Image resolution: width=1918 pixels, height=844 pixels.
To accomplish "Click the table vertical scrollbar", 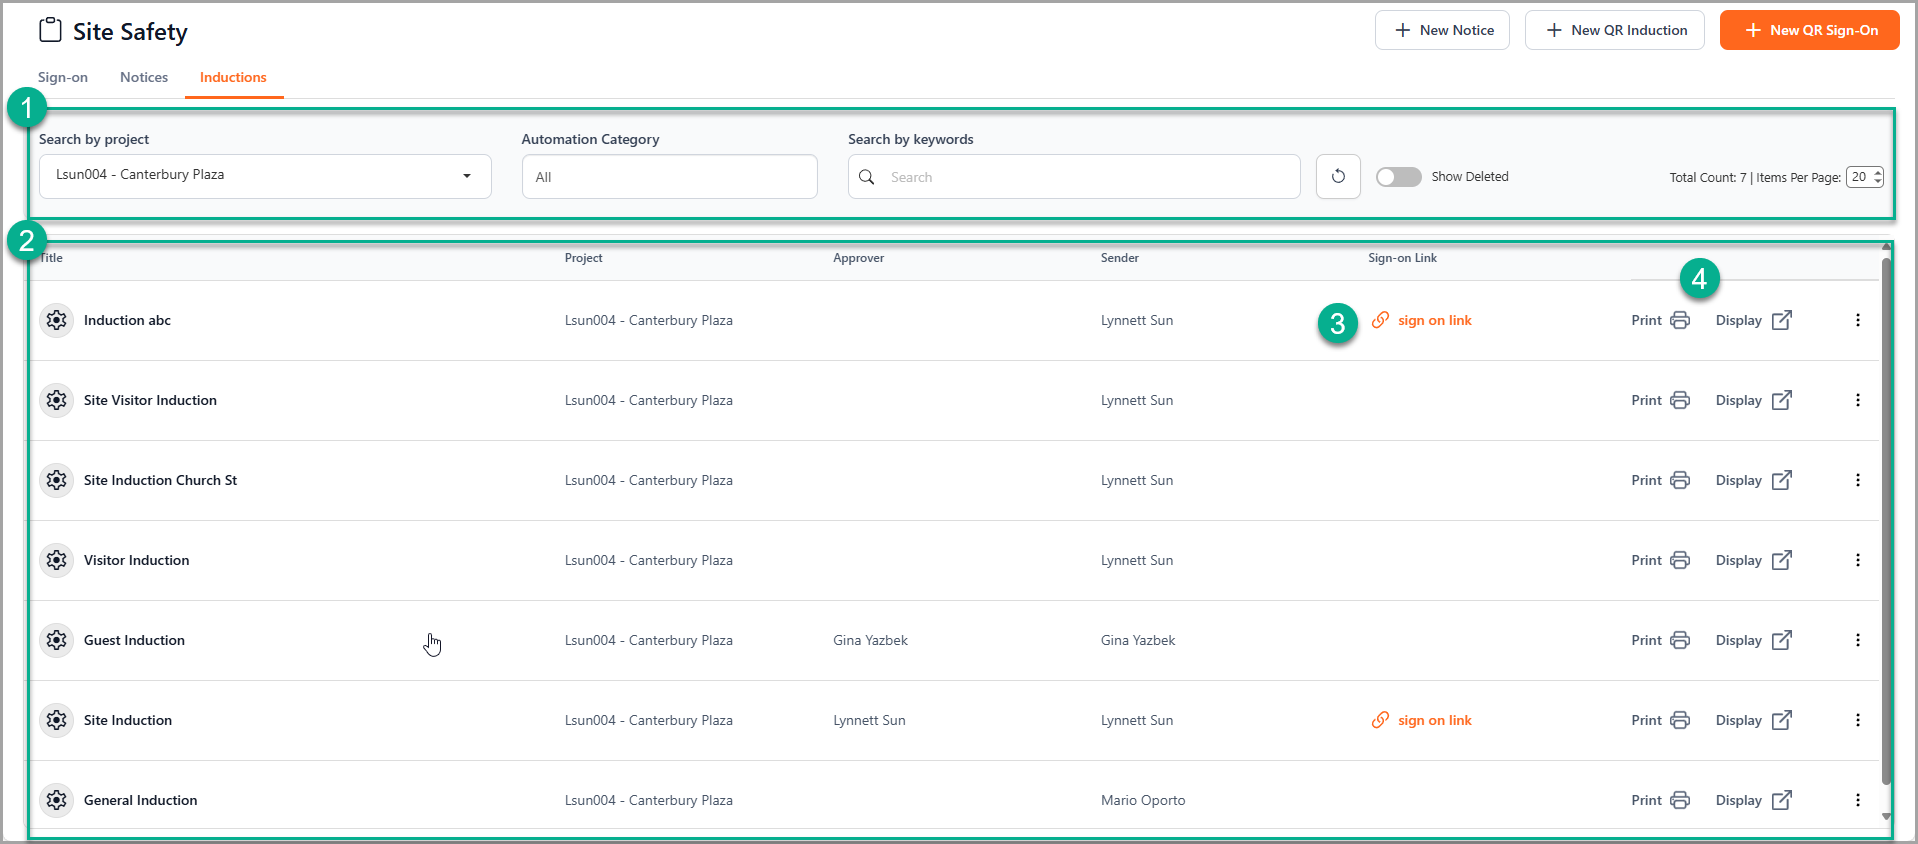I will point(1886,520).
